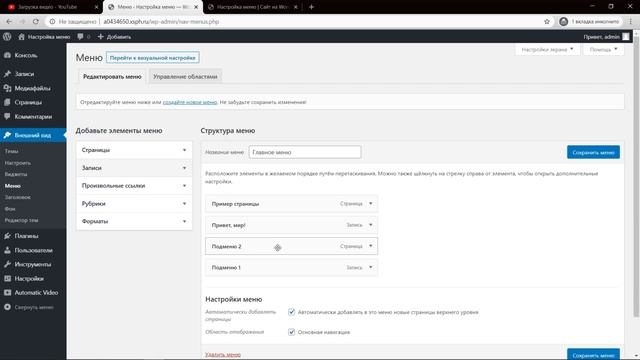Click the plus Добавить item in the admin bar
Viewport: 640px width, 360px height.
[114, 37]
